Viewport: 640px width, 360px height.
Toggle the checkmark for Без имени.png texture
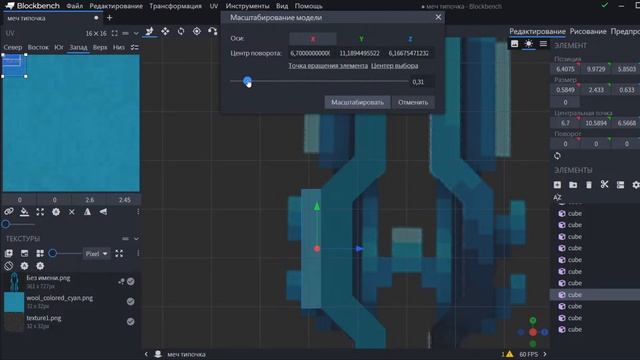(131, 282)
